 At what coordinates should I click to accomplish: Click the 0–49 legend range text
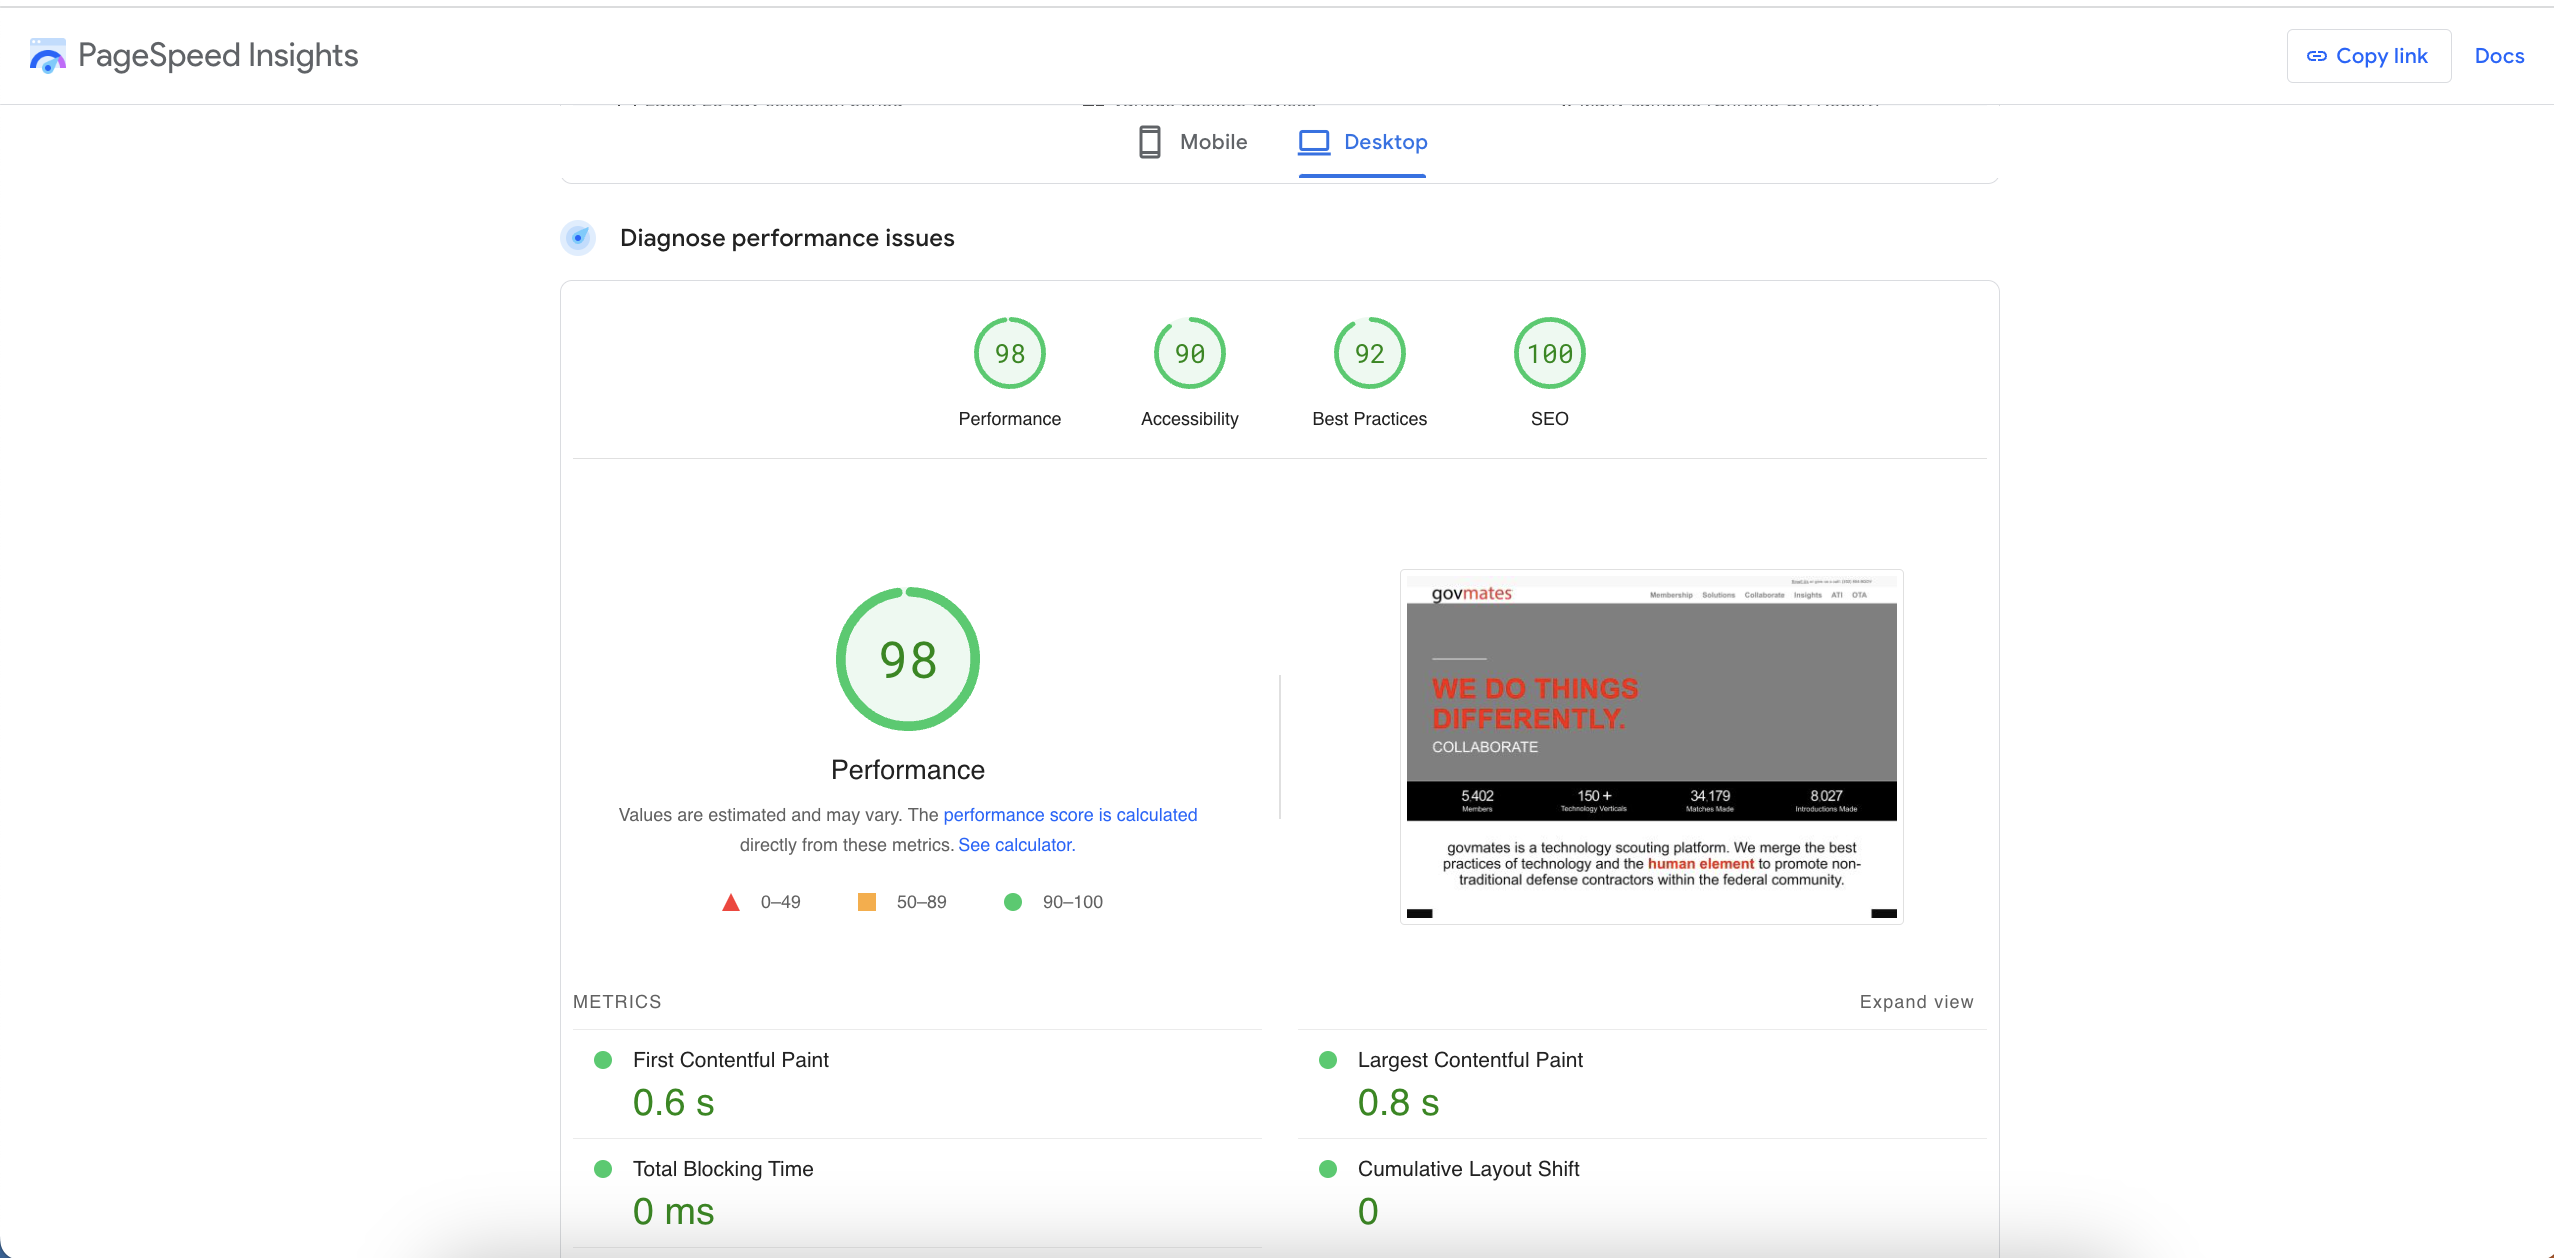click(x=781, y=902)
